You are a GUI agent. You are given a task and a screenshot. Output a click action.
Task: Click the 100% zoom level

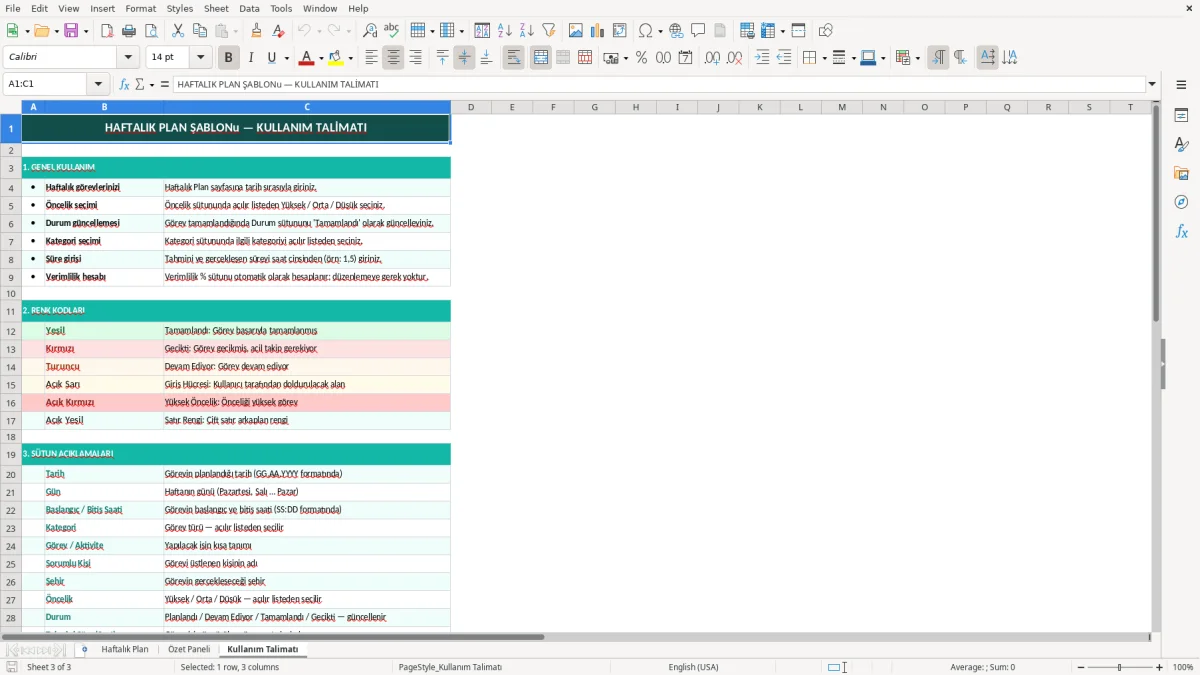[1183, 667]
